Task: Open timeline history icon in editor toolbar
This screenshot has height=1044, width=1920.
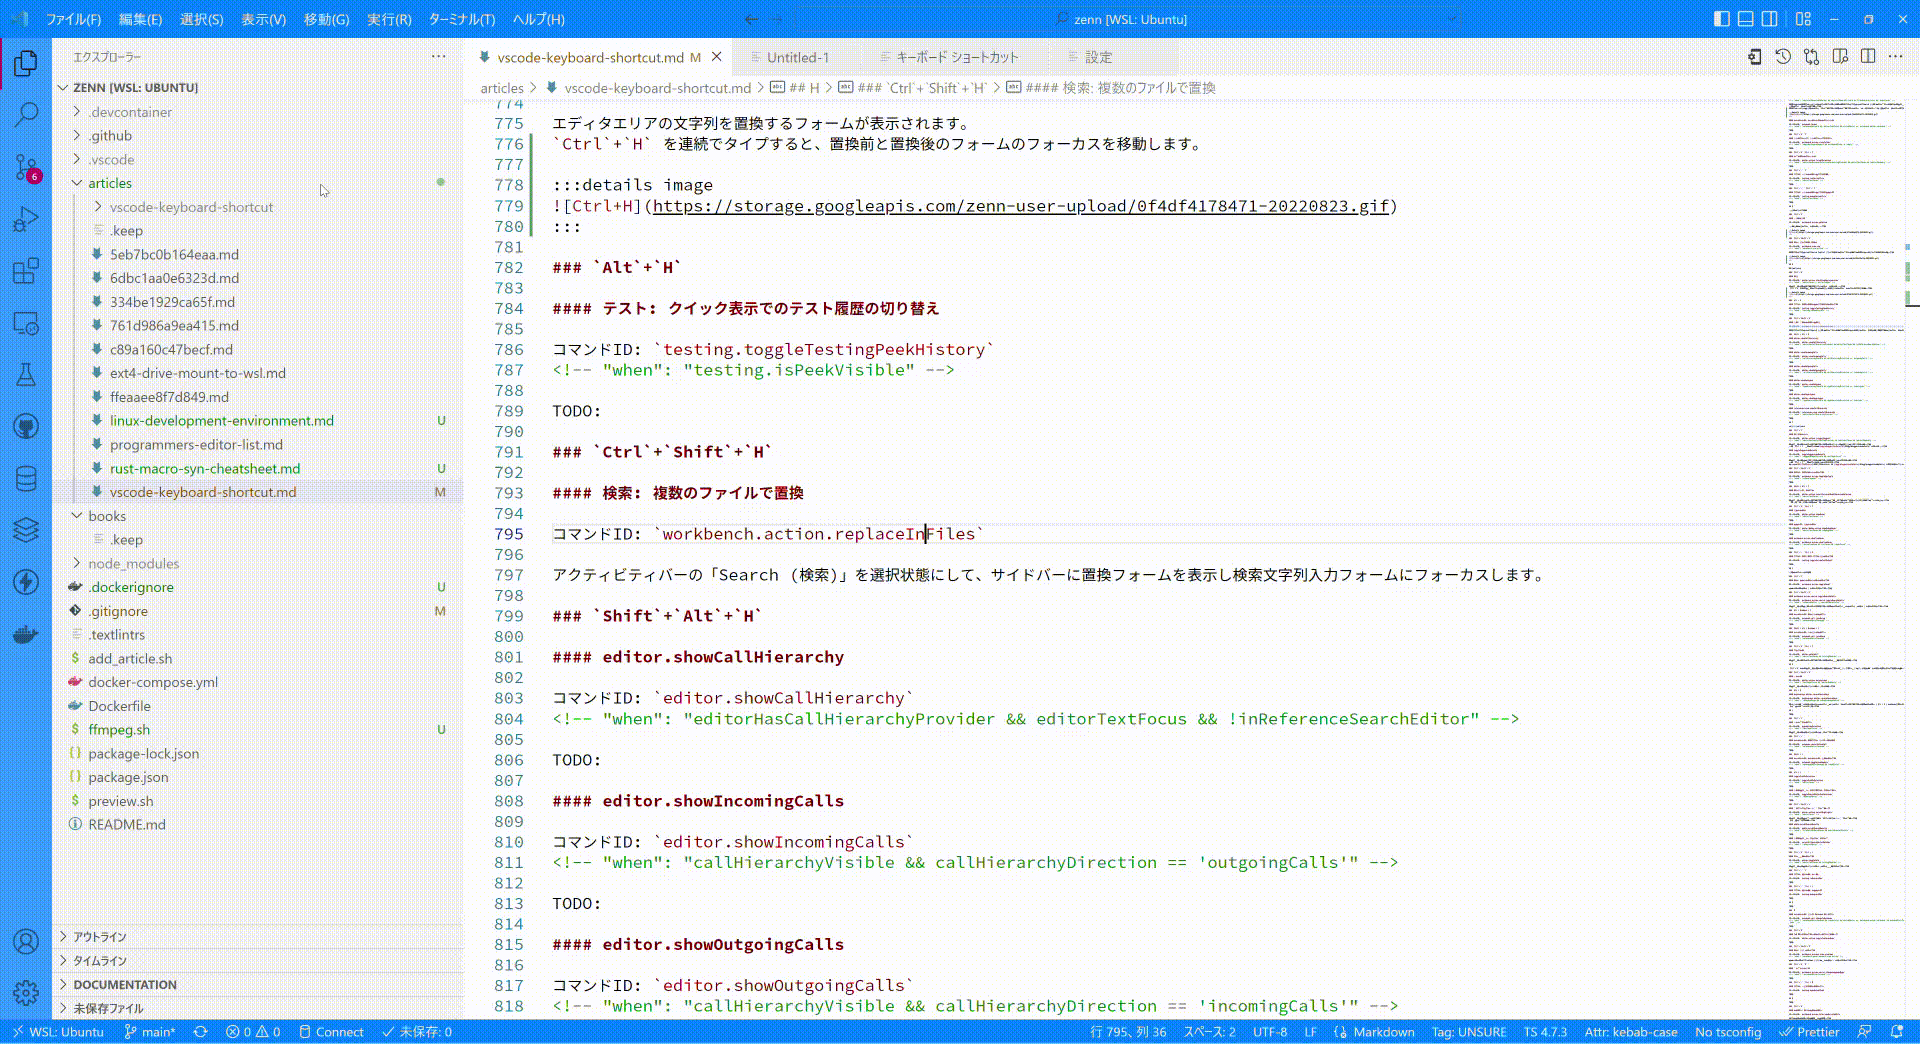Action: [1783, 57]
